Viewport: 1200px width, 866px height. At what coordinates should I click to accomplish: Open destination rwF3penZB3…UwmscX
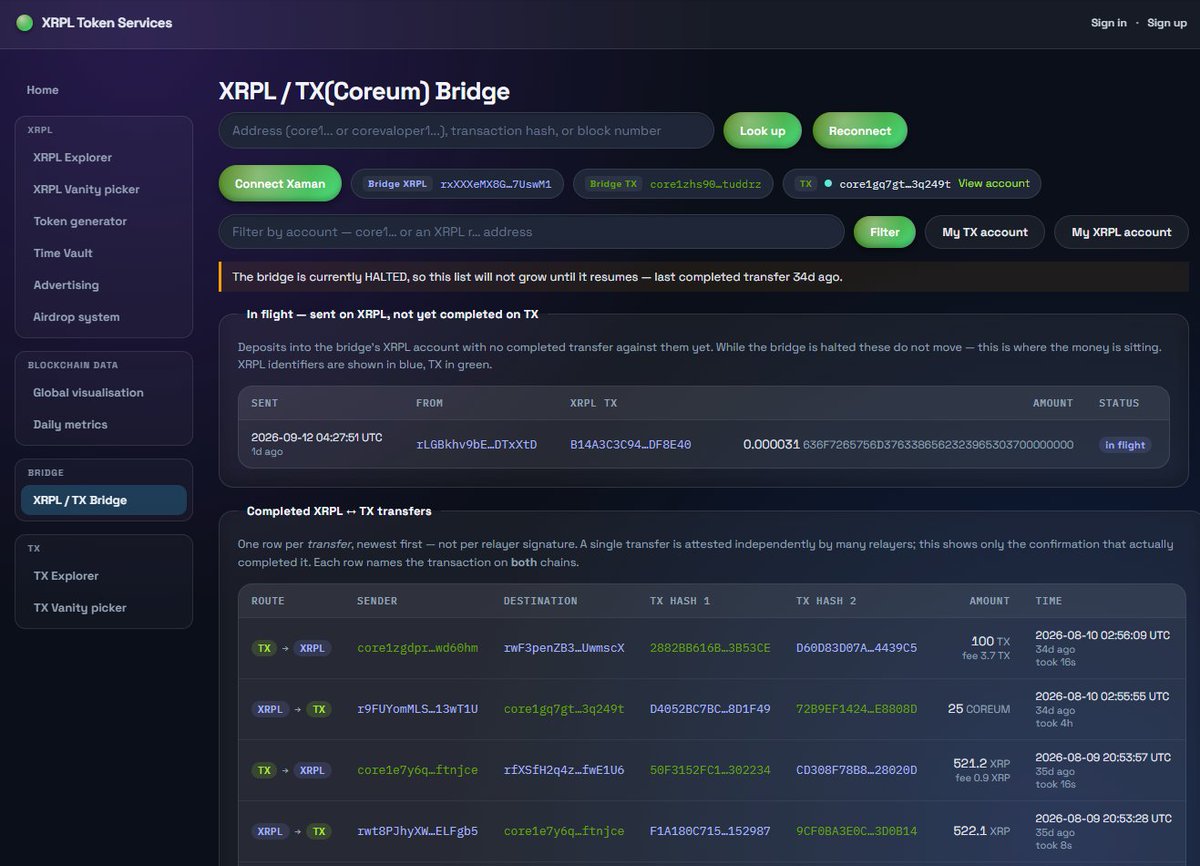point(564,648)
